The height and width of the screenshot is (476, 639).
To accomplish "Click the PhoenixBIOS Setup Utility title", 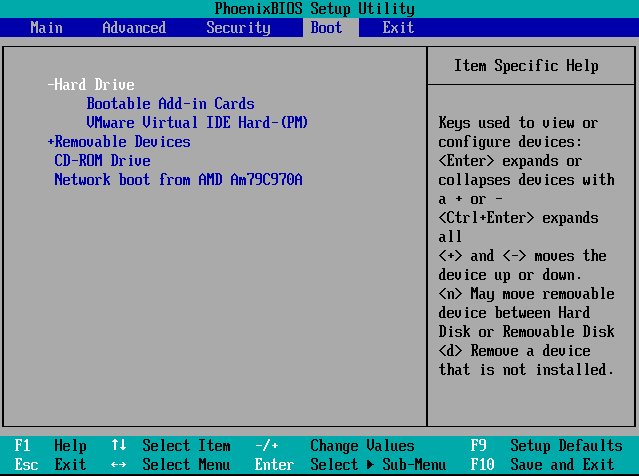I will point(315,9).
